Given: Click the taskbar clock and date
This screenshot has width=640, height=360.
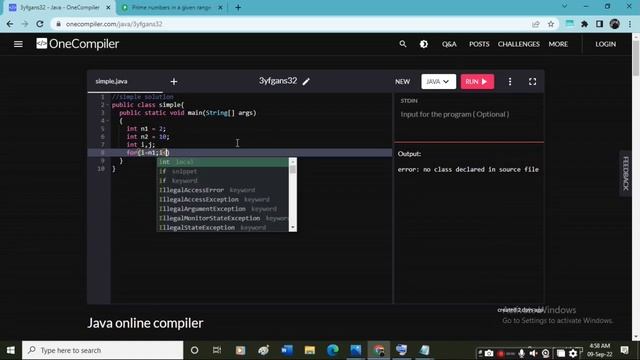Looking at the screenshot, I should (x=600, y=350).
